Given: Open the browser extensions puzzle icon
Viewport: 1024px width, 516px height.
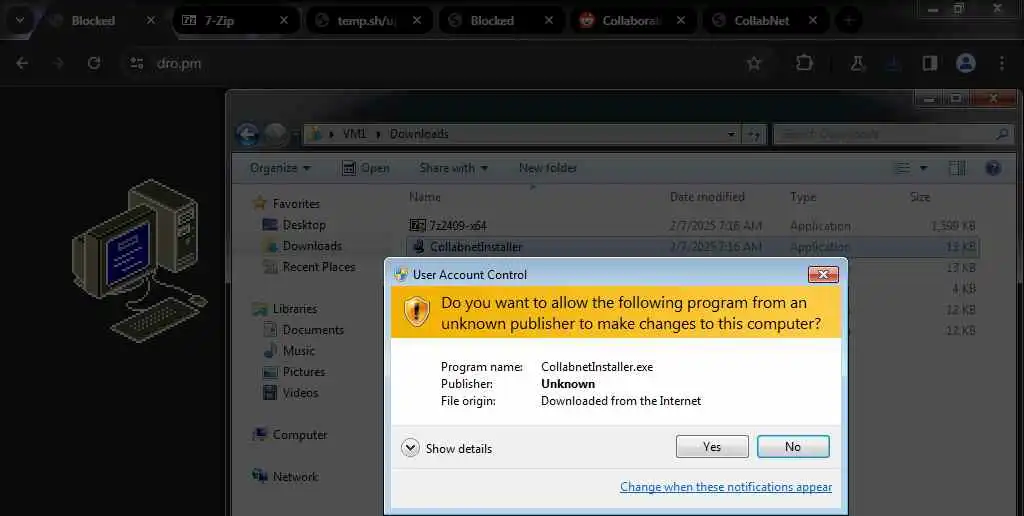Looking at the screenshot, I should 805,63.
